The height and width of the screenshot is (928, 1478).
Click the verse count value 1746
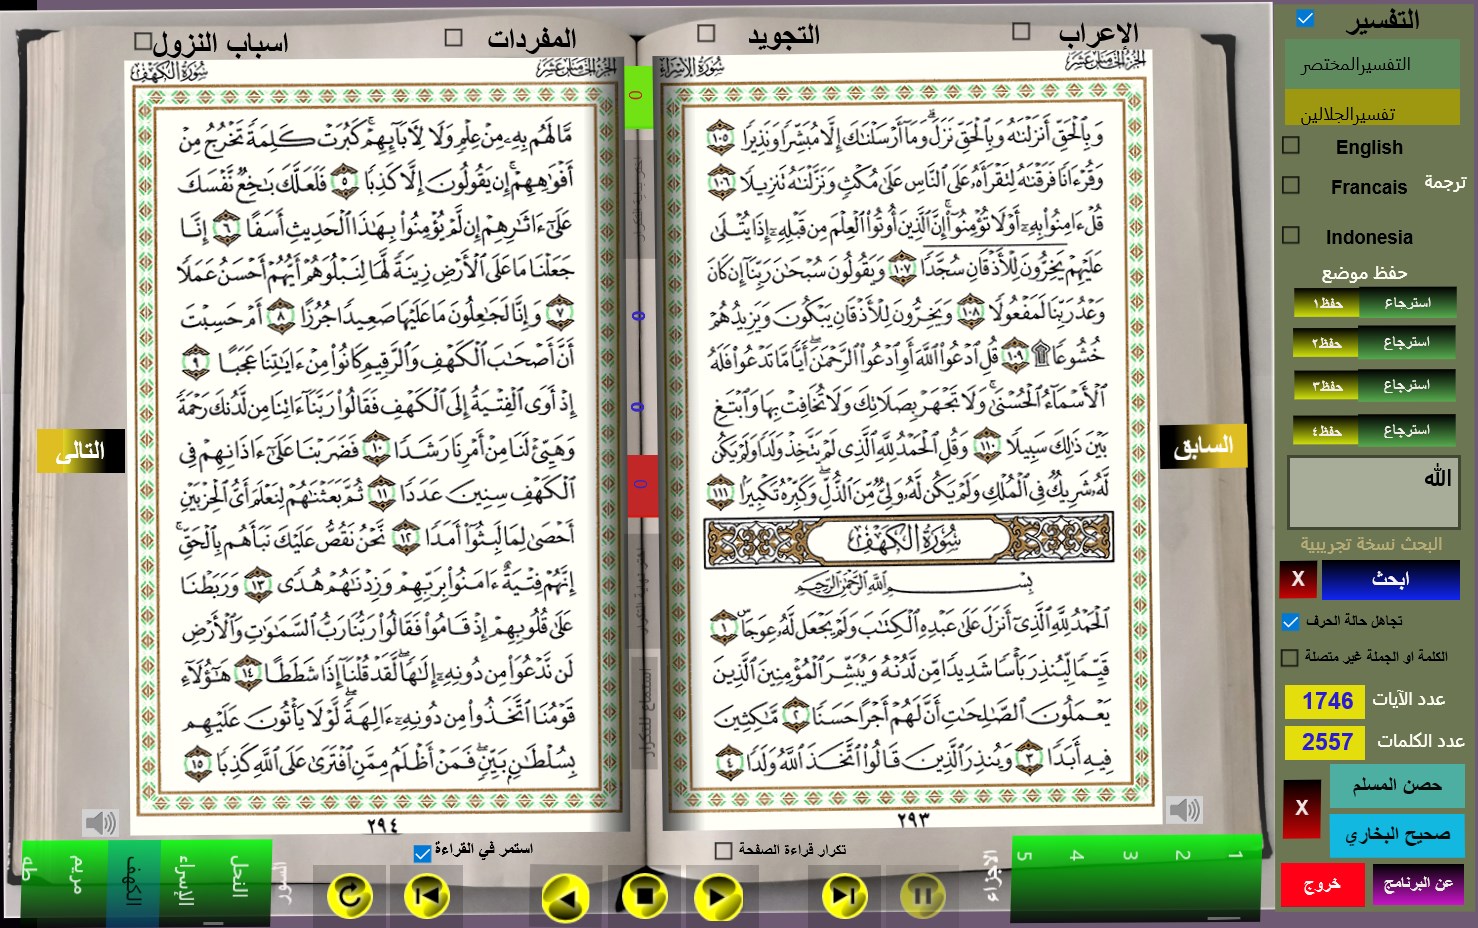1326,702
